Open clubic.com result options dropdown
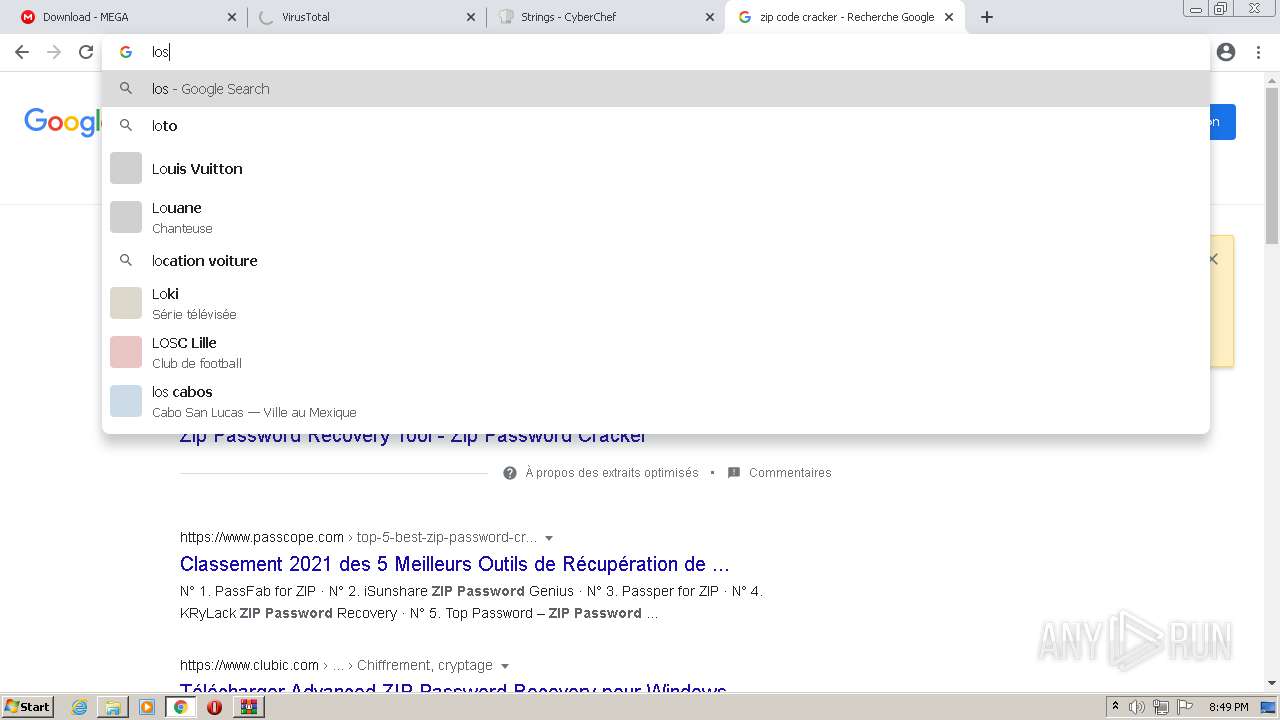The height and width of the screenshot is (720, 1280). [505, 666]
